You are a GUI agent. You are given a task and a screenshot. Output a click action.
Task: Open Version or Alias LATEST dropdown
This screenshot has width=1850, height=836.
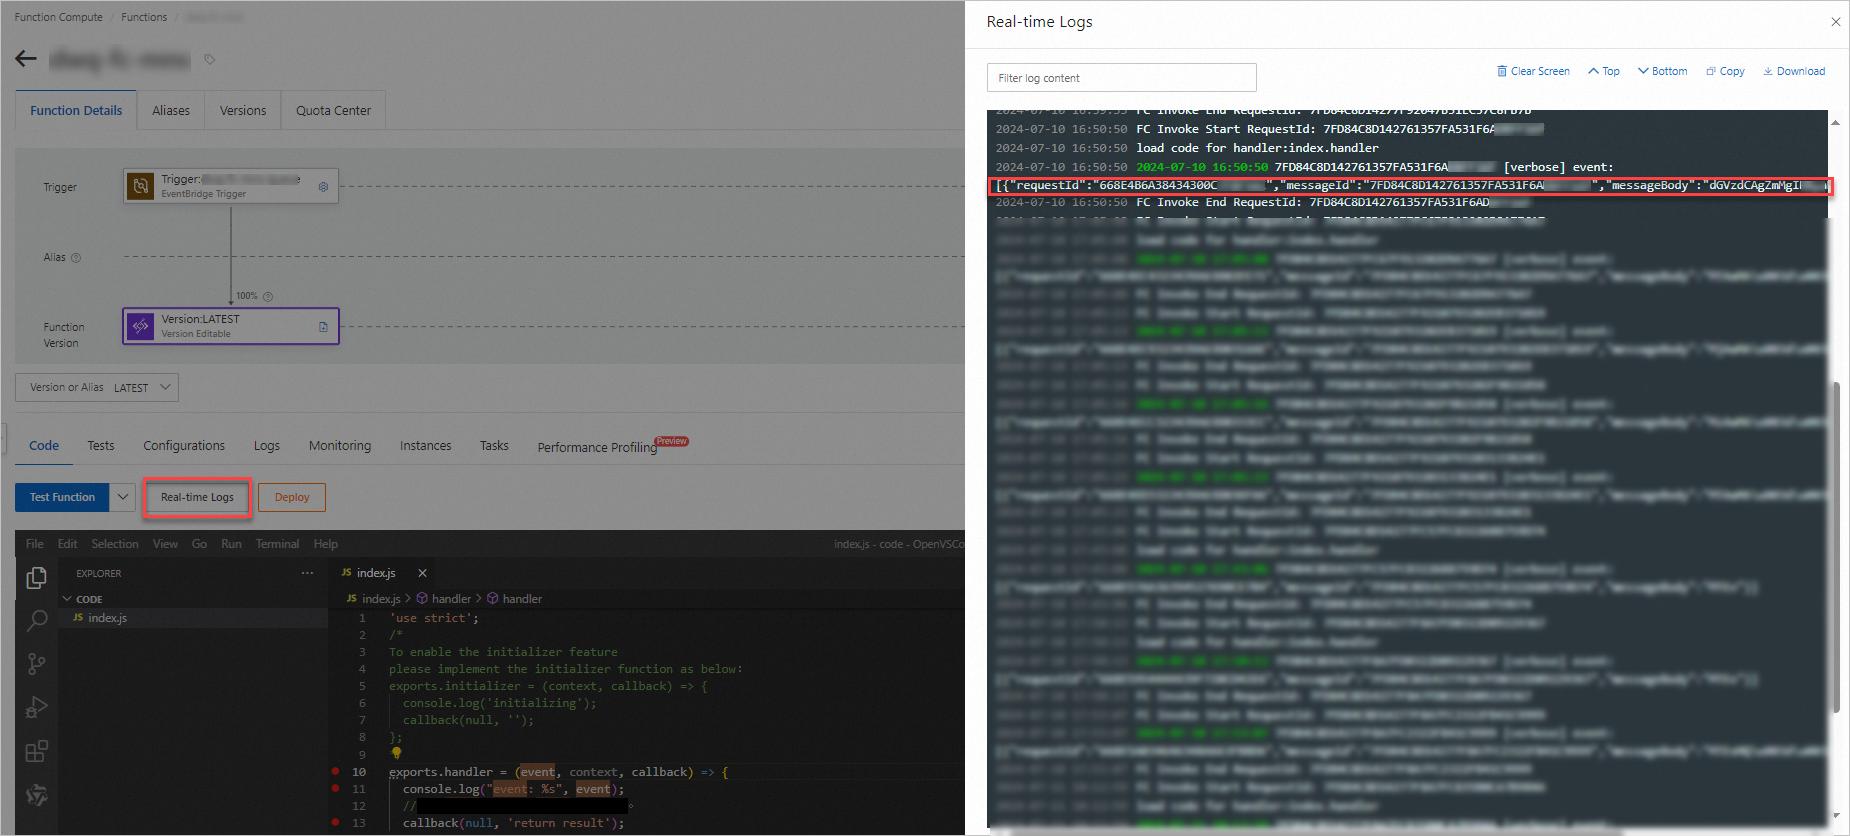pos(97,387)
